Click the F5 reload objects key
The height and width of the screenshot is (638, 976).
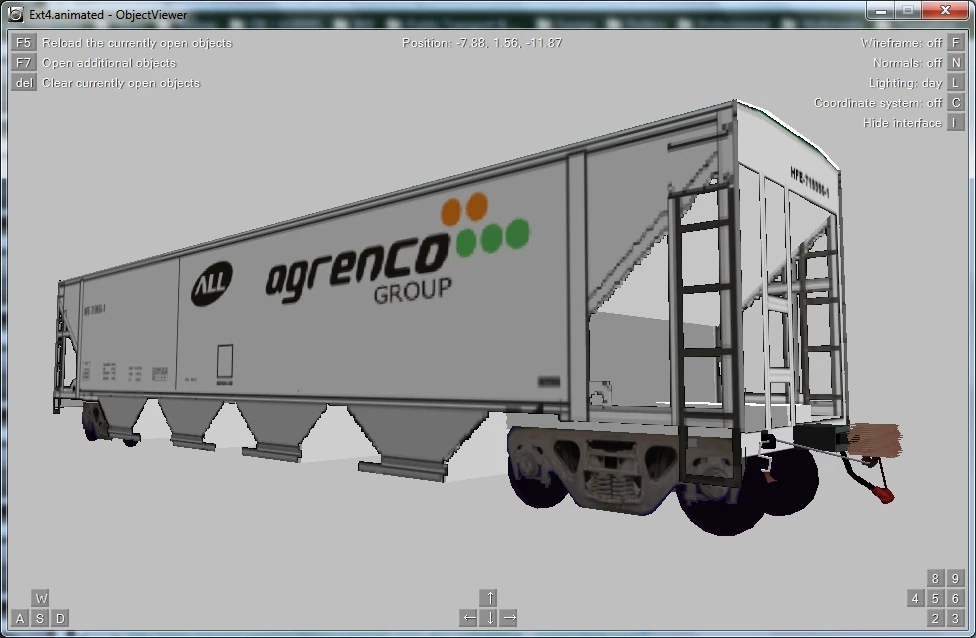23,42
